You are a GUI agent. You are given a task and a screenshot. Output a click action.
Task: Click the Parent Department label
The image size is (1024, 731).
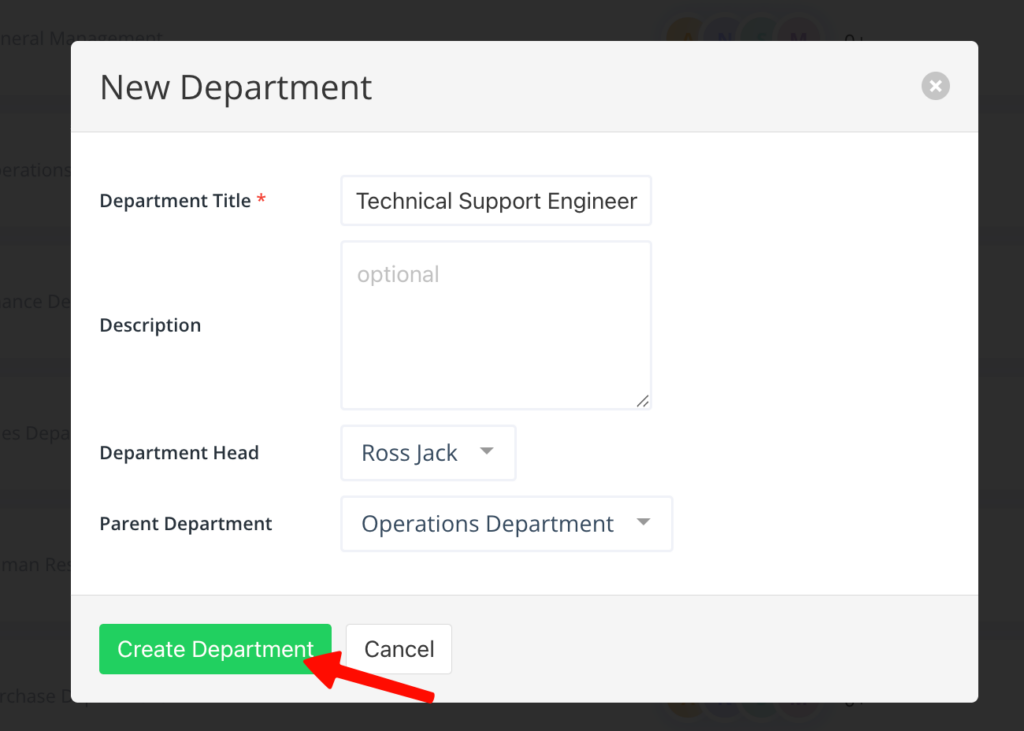coord(186,524)
